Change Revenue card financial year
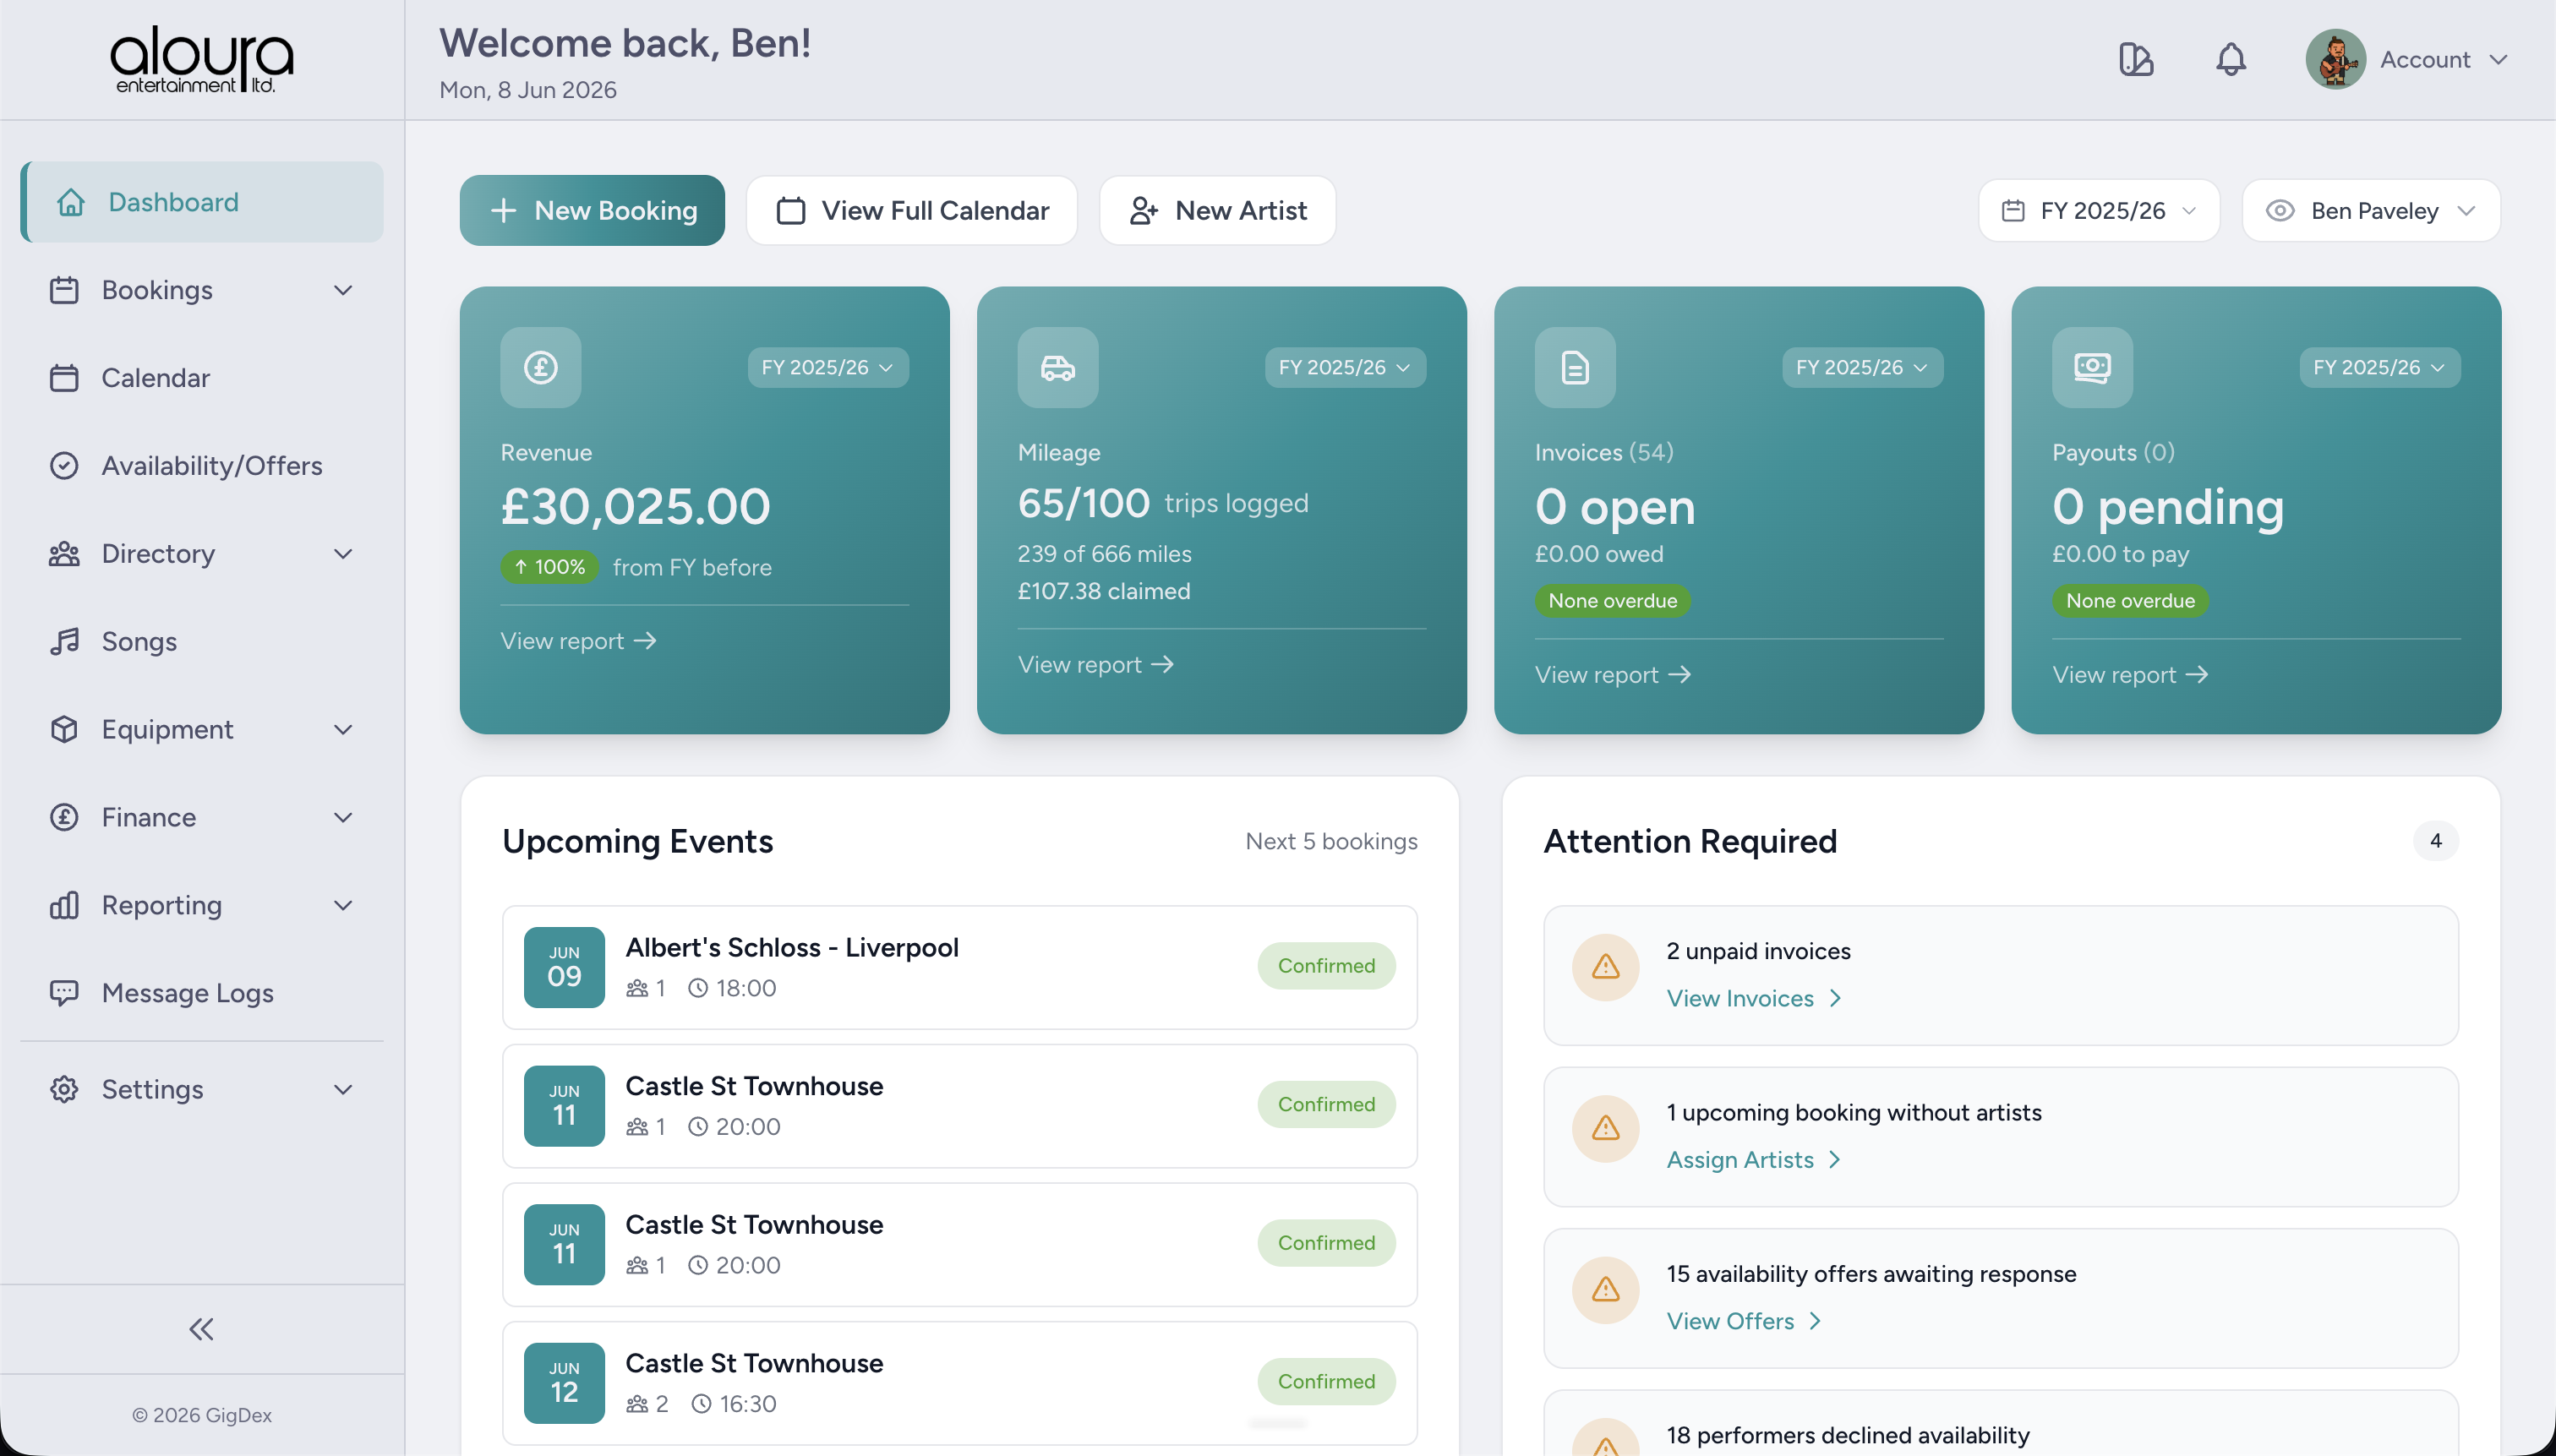The image size is (2556, 1456). click(828, 367)
